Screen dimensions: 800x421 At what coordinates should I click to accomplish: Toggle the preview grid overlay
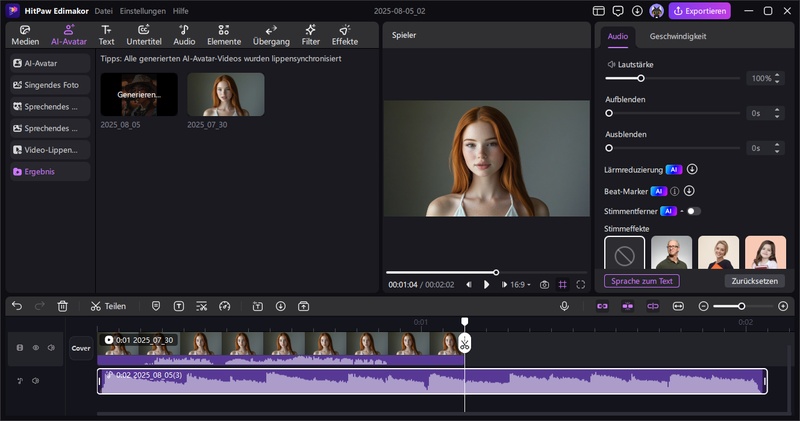point(562,285)
